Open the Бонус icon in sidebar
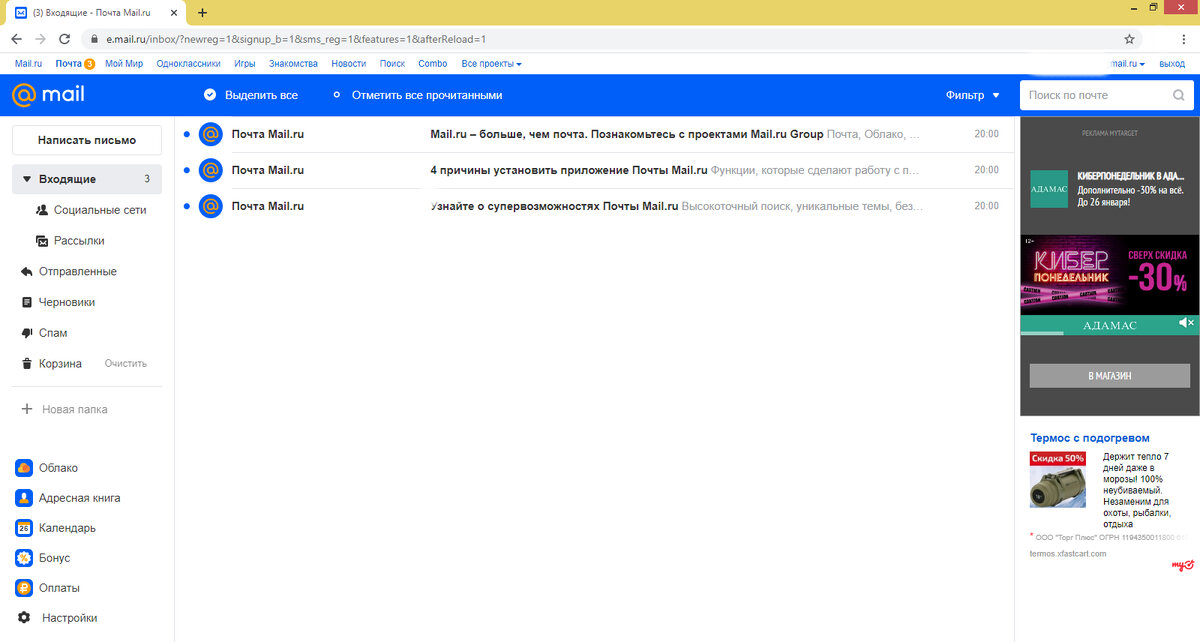The height and width of the screenshot is (642, 1200). click(24, 558)
